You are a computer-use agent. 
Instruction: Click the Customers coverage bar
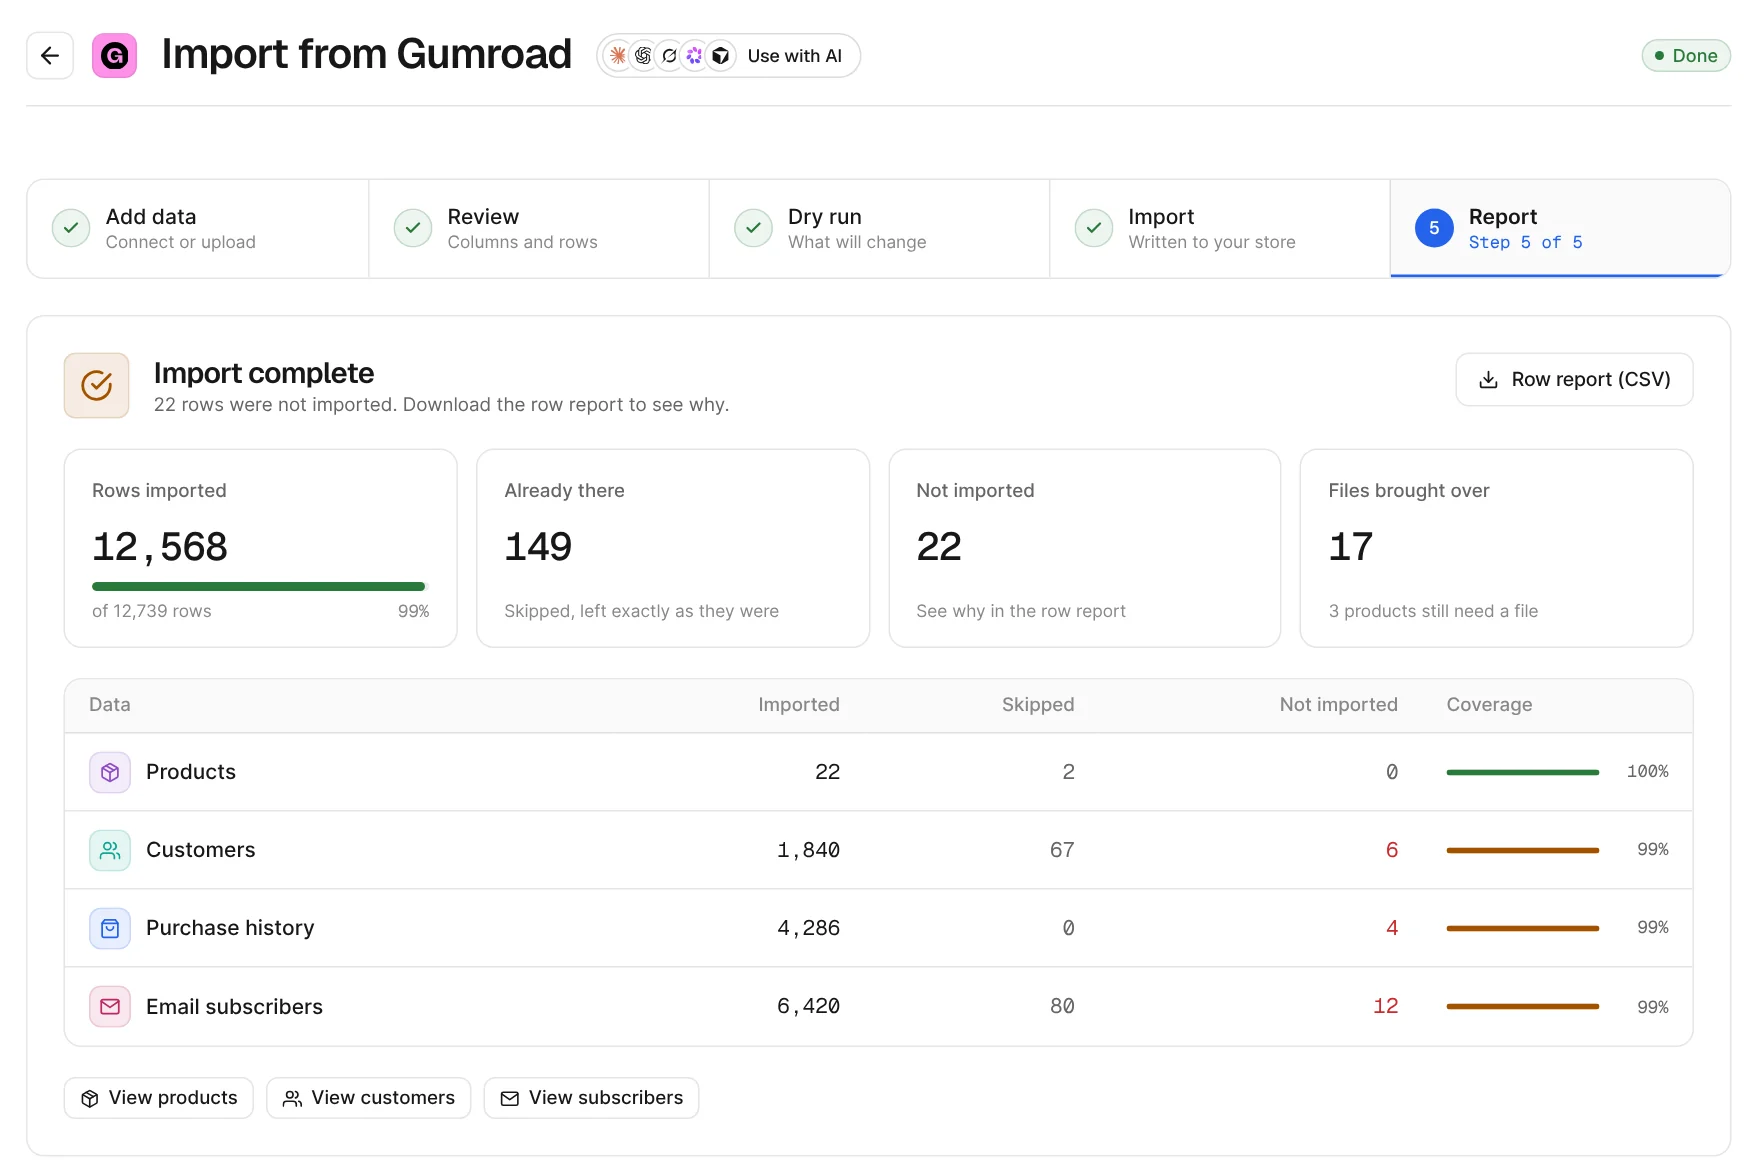click(1522, 850)
